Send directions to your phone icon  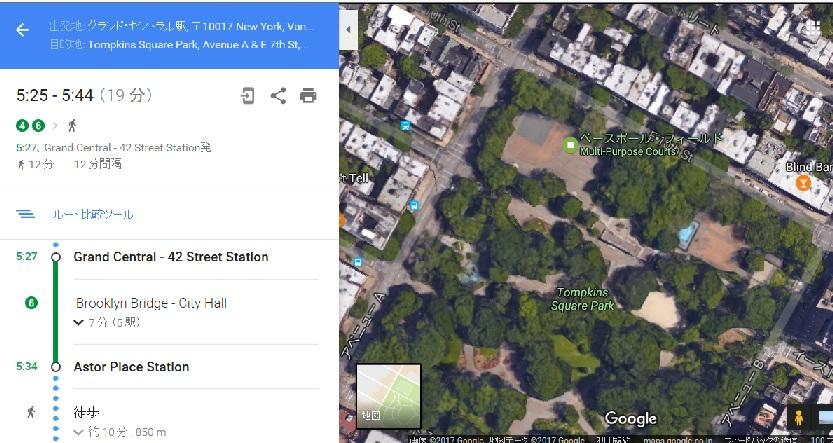pos(248,96)
